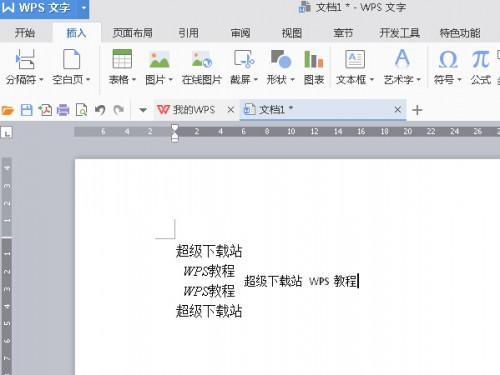The image size is (500, 375).
Task: Click the tab stop selector at ruler corner
Action: pos(7,132)
